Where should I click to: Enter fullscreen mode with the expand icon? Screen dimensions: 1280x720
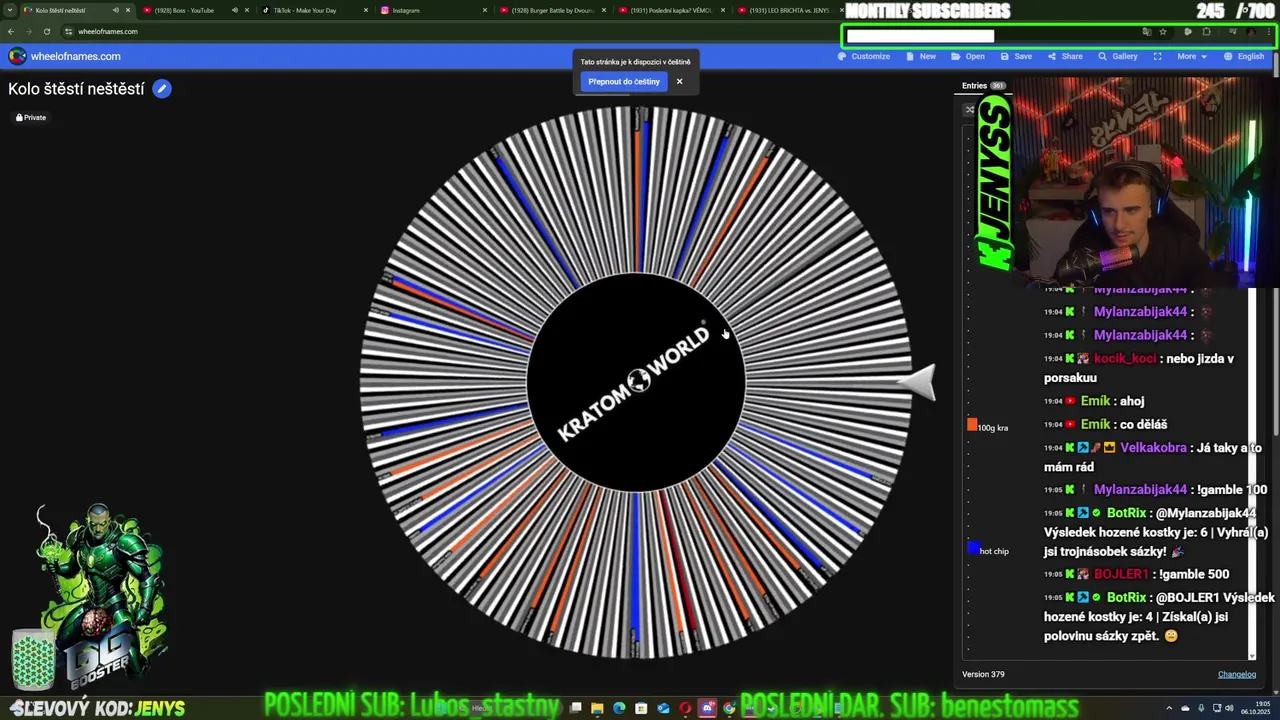tap(1157, 56)
